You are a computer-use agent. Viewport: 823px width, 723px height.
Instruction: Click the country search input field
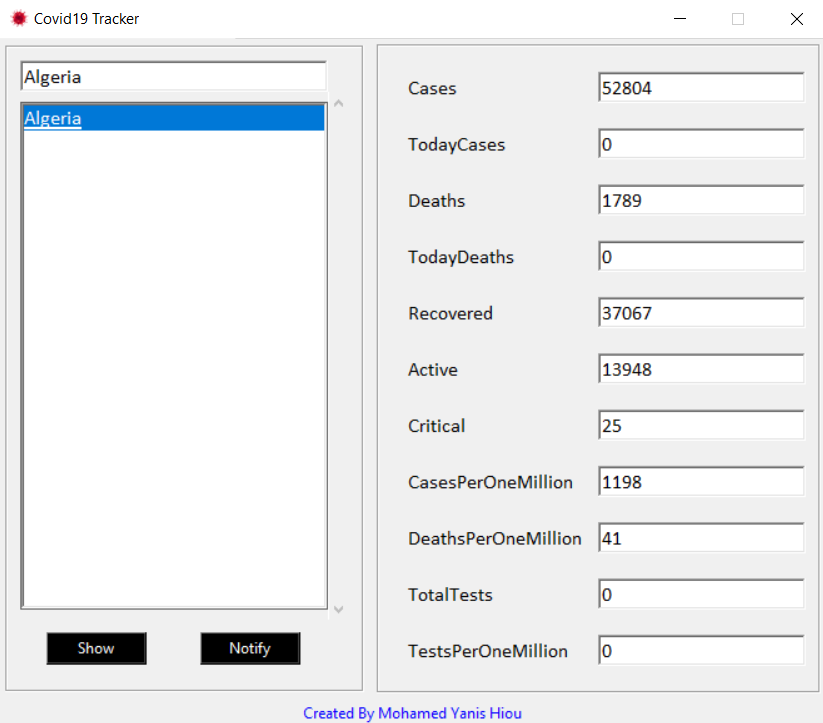173,77
